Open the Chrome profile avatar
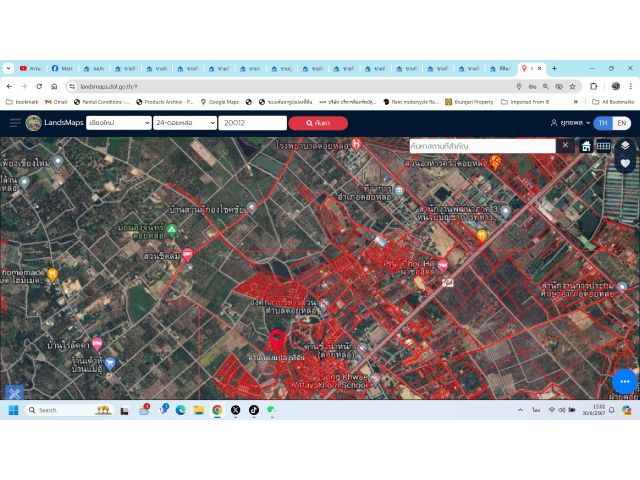640x480 pixels. pos(616,86)
